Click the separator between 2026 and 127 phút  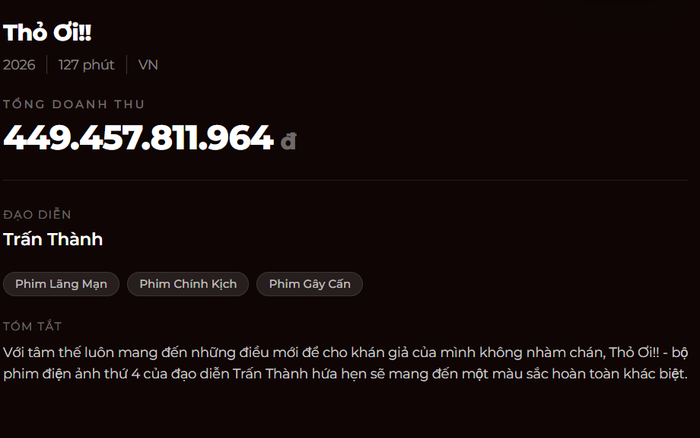pos(47,65)
